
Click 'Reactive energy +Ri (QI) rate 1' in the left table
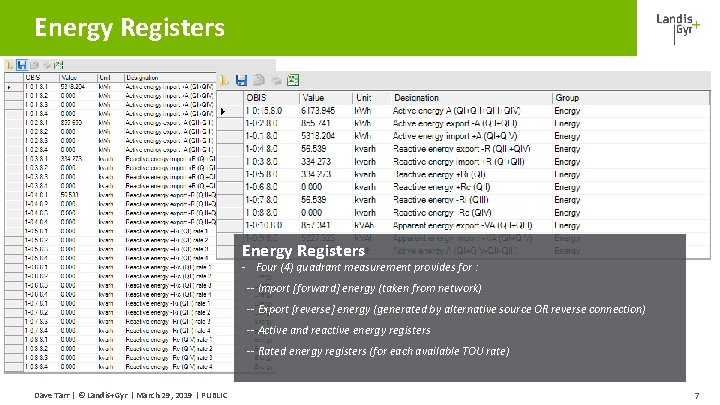click(167, 231)
